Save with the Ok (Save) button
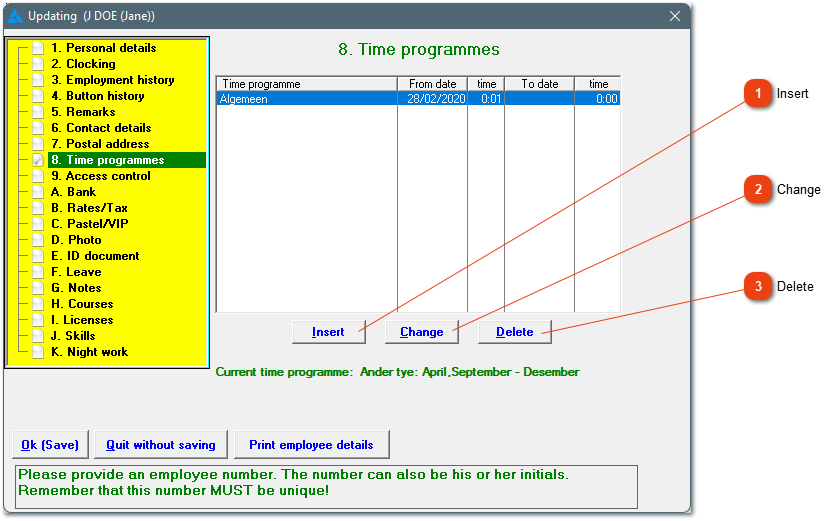 click(x=50, y=445)
